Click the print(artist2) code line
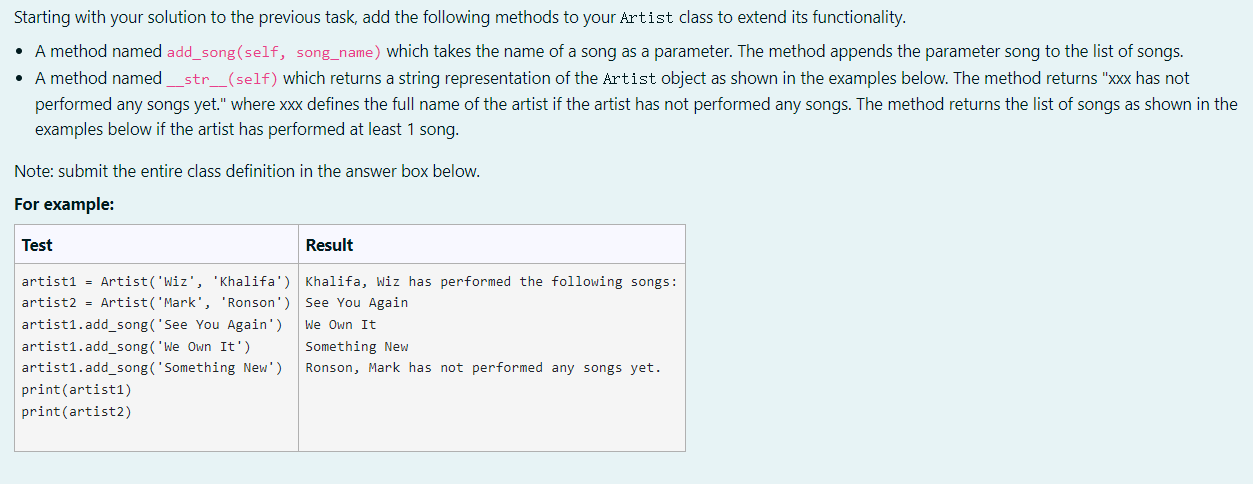Screen dimensions: 1253x484 tap(76, 411)
